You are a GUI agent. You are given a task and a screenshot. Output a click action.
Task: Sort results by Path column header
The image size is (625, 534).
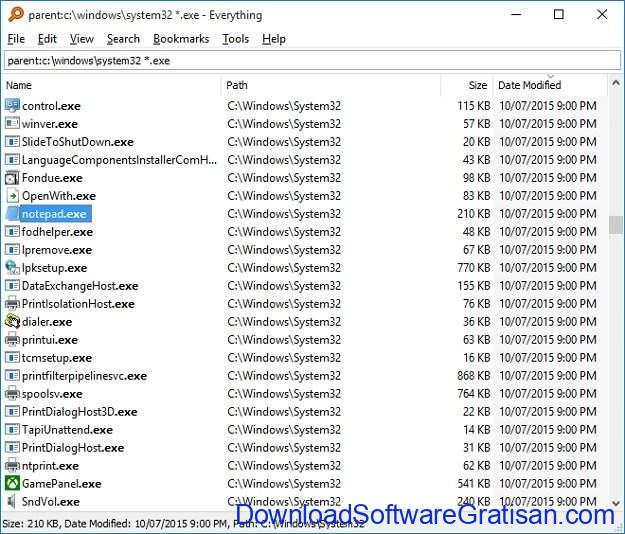click(x=331, y=85)
